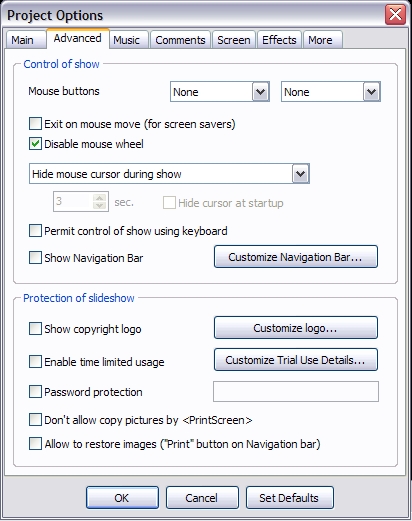The image size is (412, 521).
Task: Open Hide mouse cursor during show dropdown
Action: 169,173
